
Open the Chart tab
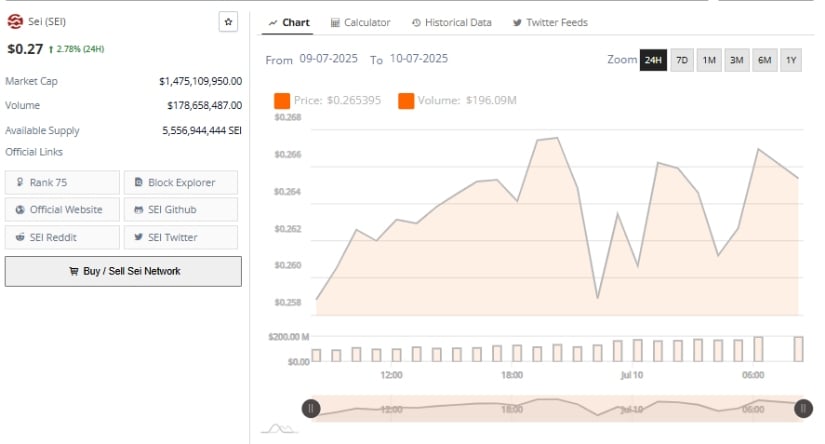click(288, 23)
